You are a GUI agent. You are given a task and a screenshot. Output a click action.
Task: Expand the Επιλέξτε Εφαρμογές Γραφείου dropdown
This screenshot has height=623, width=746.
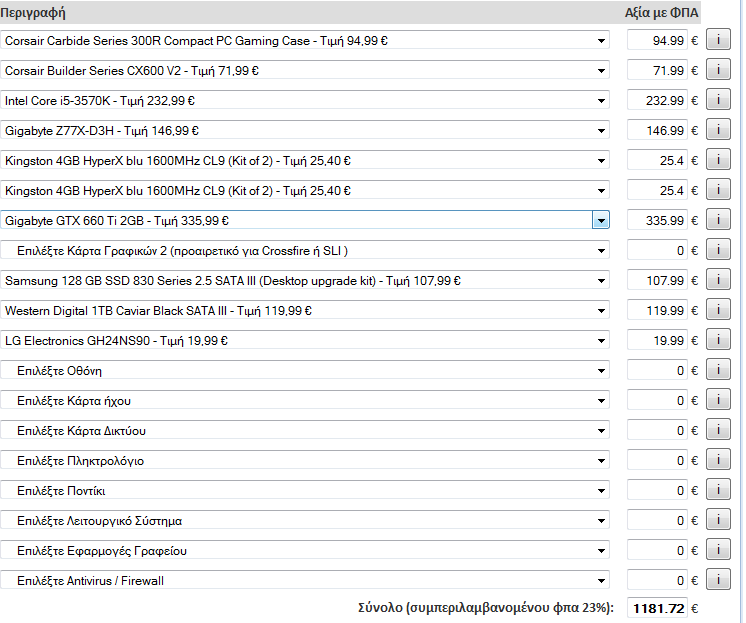(x=304, y=551)
